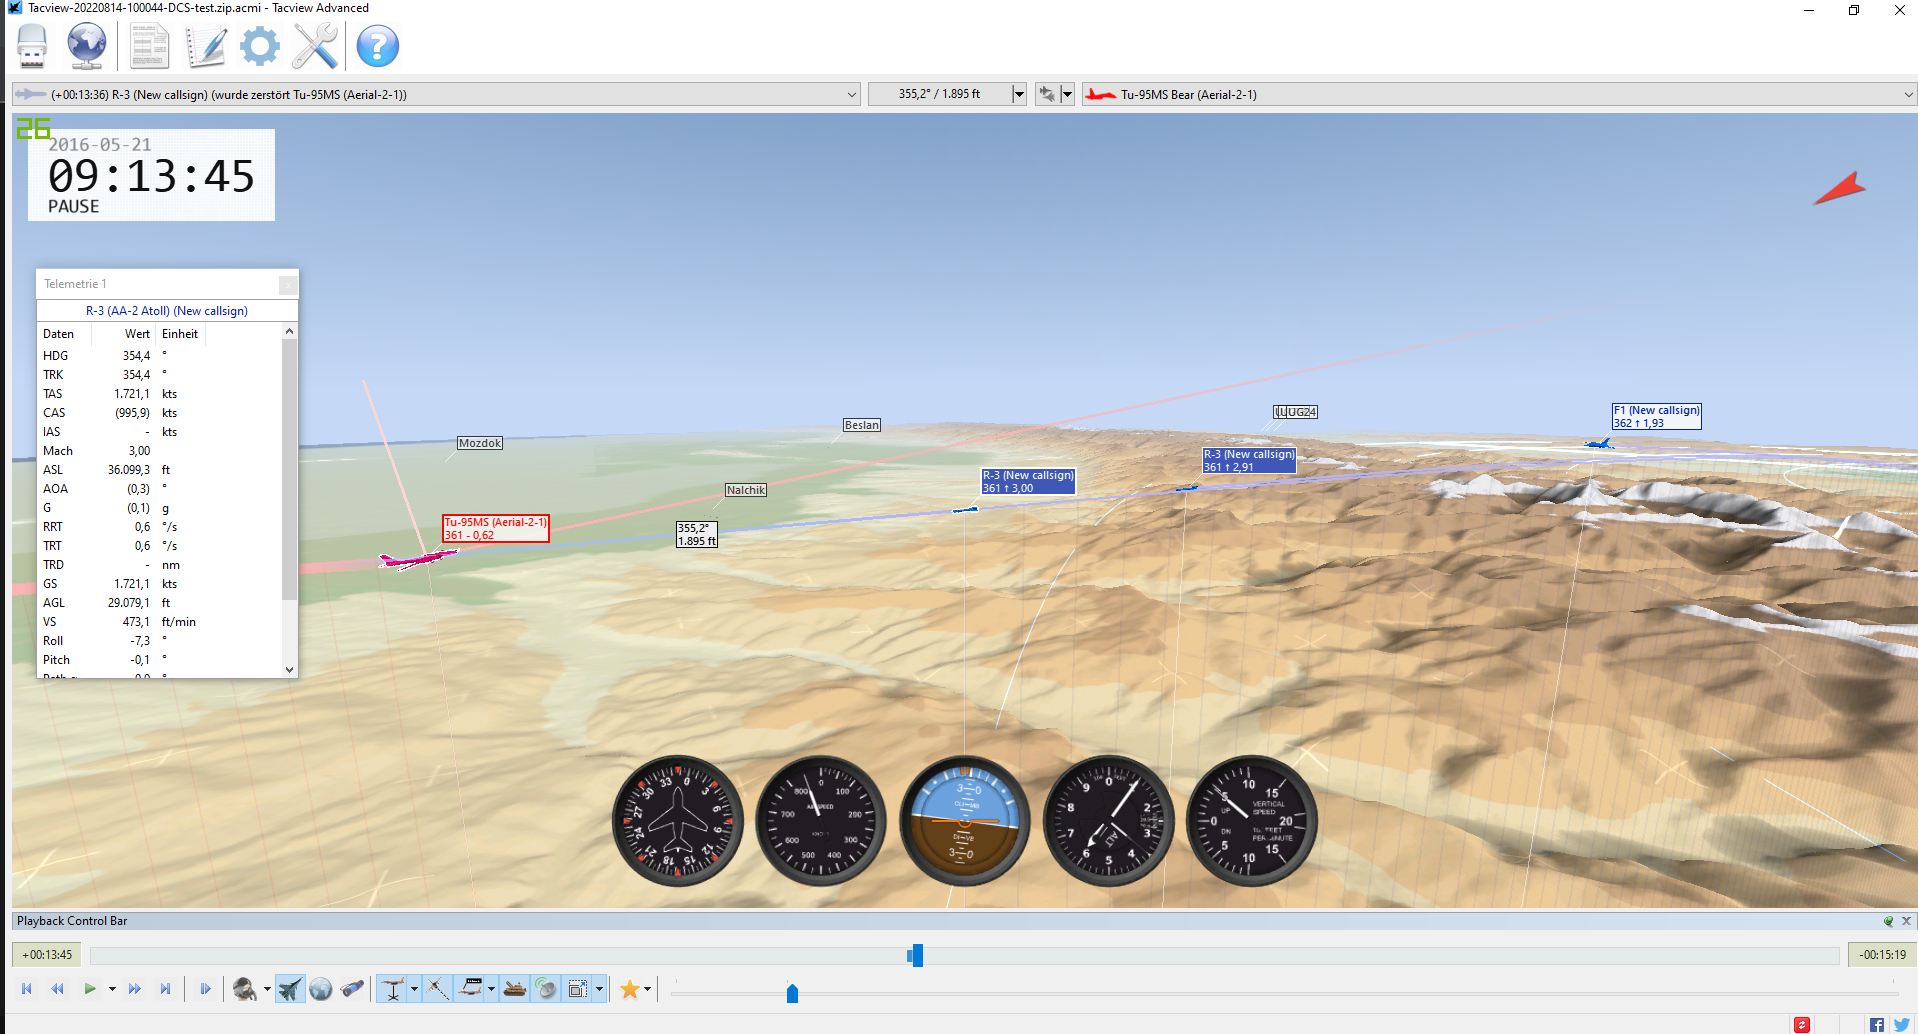The image size is (1918, 1034).
Task: Open the wrench and screwdriver tools icon
Action: [x=316, y=46]
